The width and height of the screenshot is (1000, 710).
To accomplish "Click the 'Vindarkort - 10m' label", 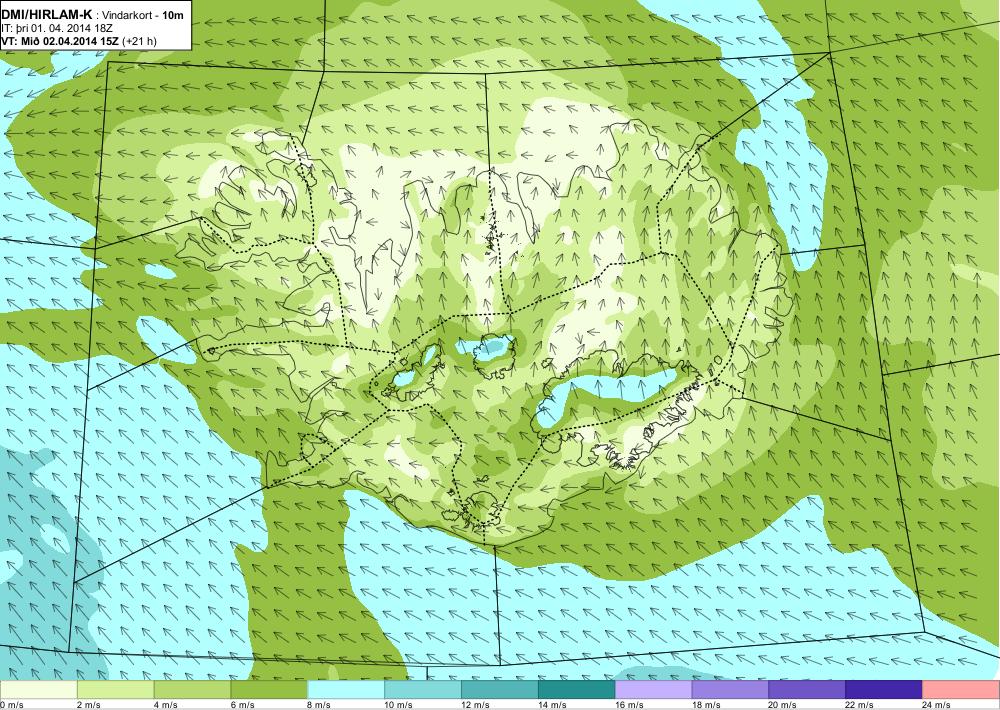I will coord(144,15).
